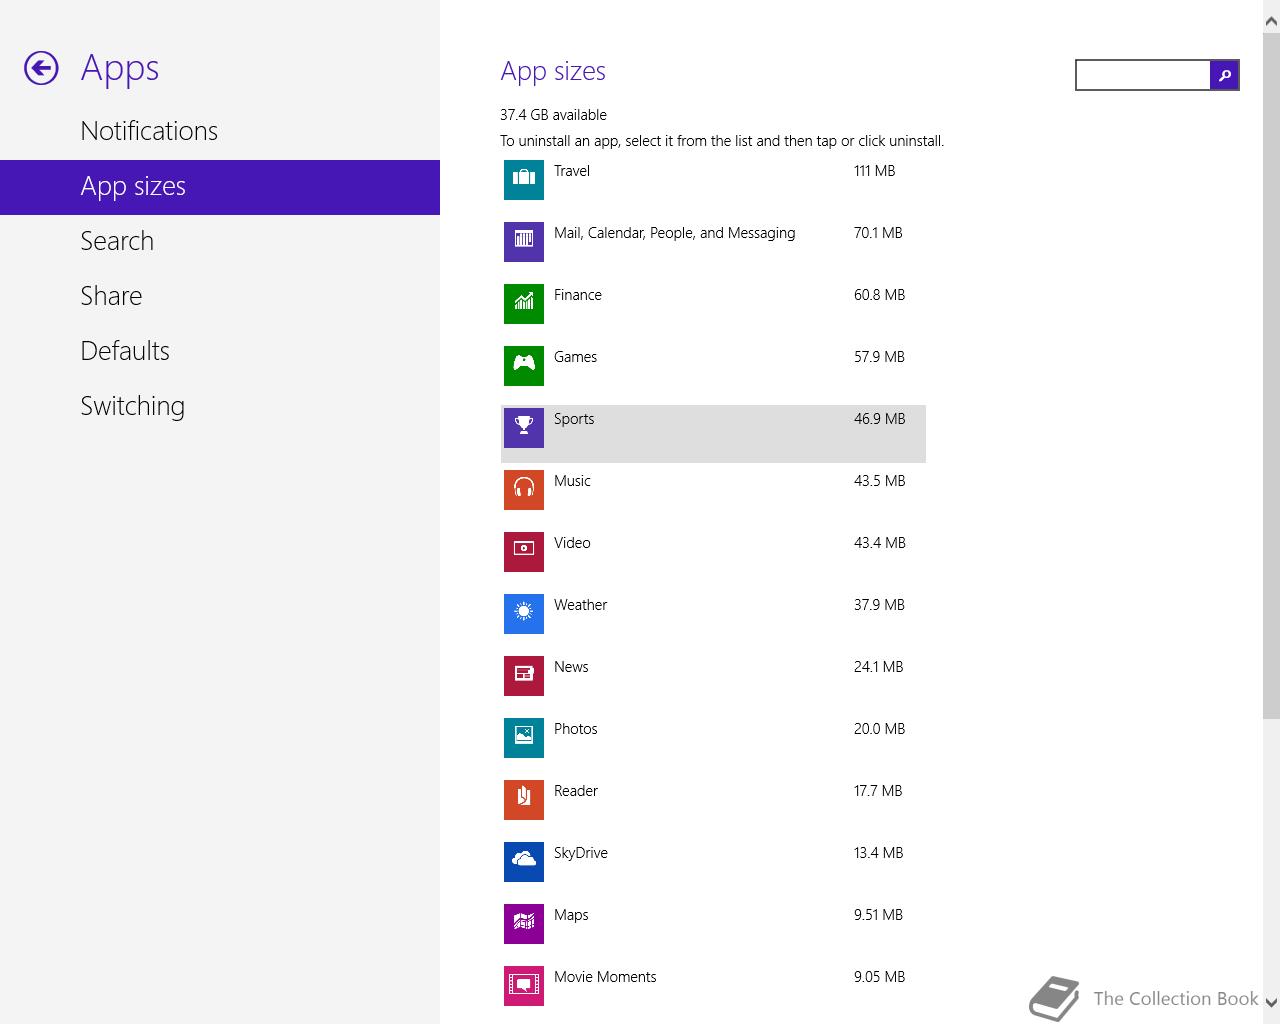
Task: Select the Mail, Calendar, People, and Messaging entry
Action: pos(674,234)
